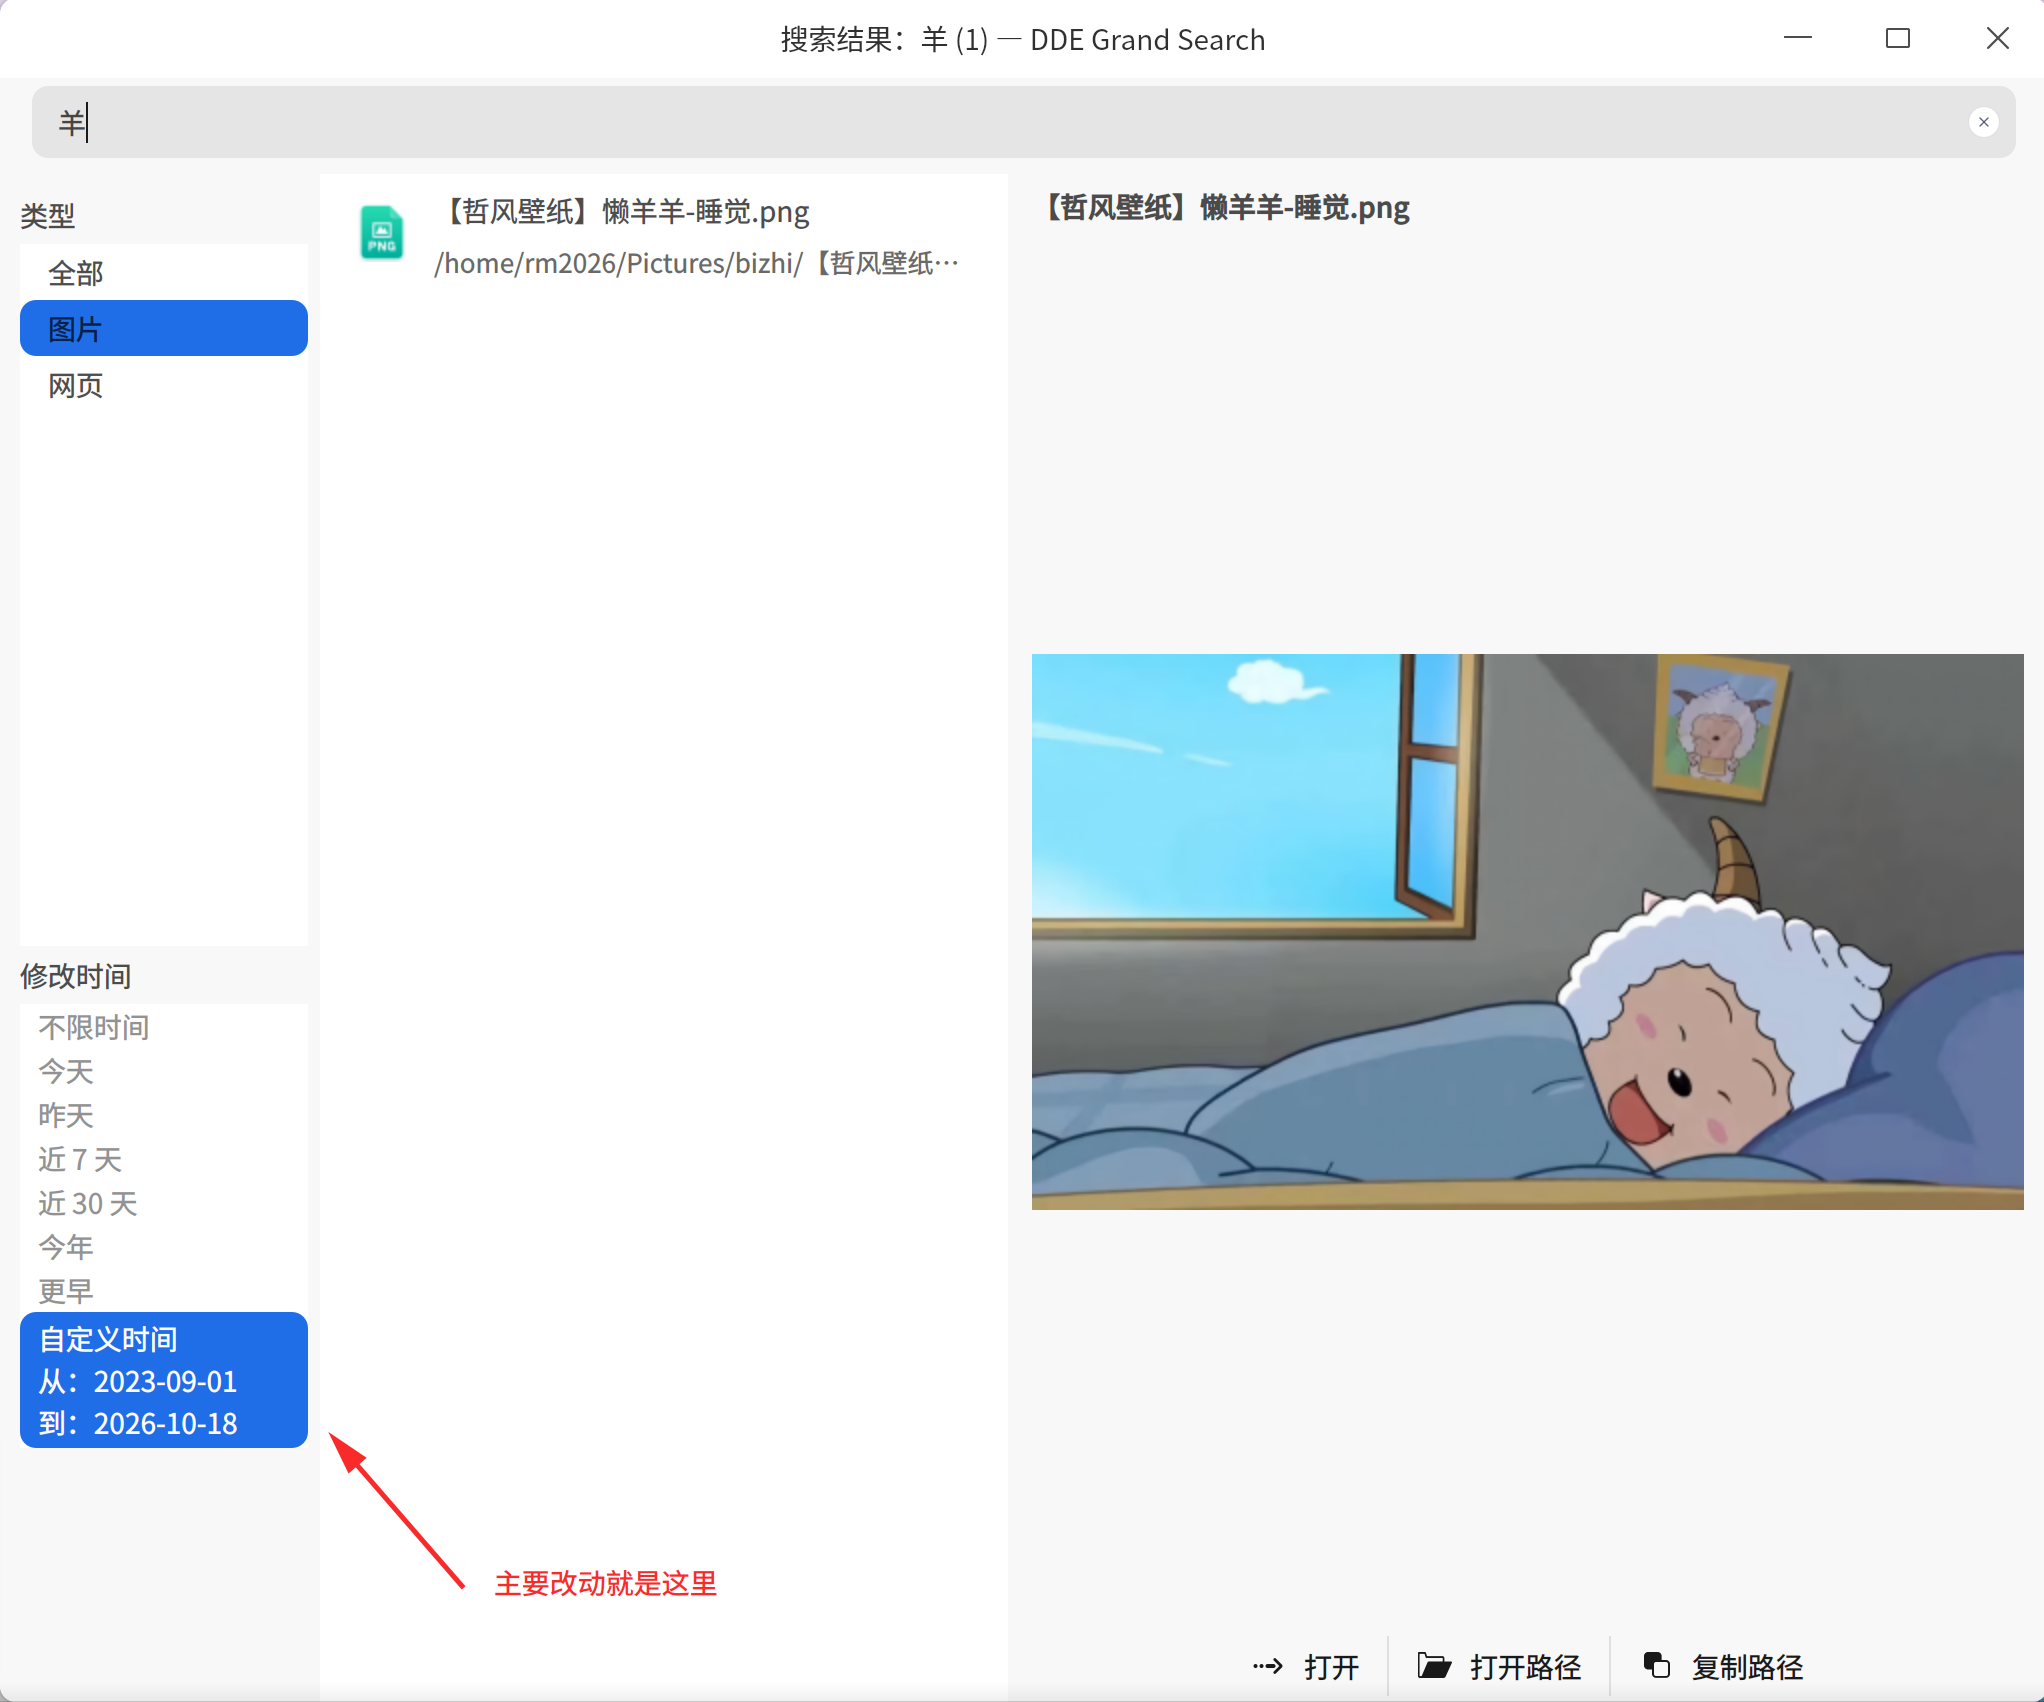Viewport: 2044px width, 1702px height.
Task: Select the 全部 type filter
Action: pyautogui.click(x=164, y=273)
